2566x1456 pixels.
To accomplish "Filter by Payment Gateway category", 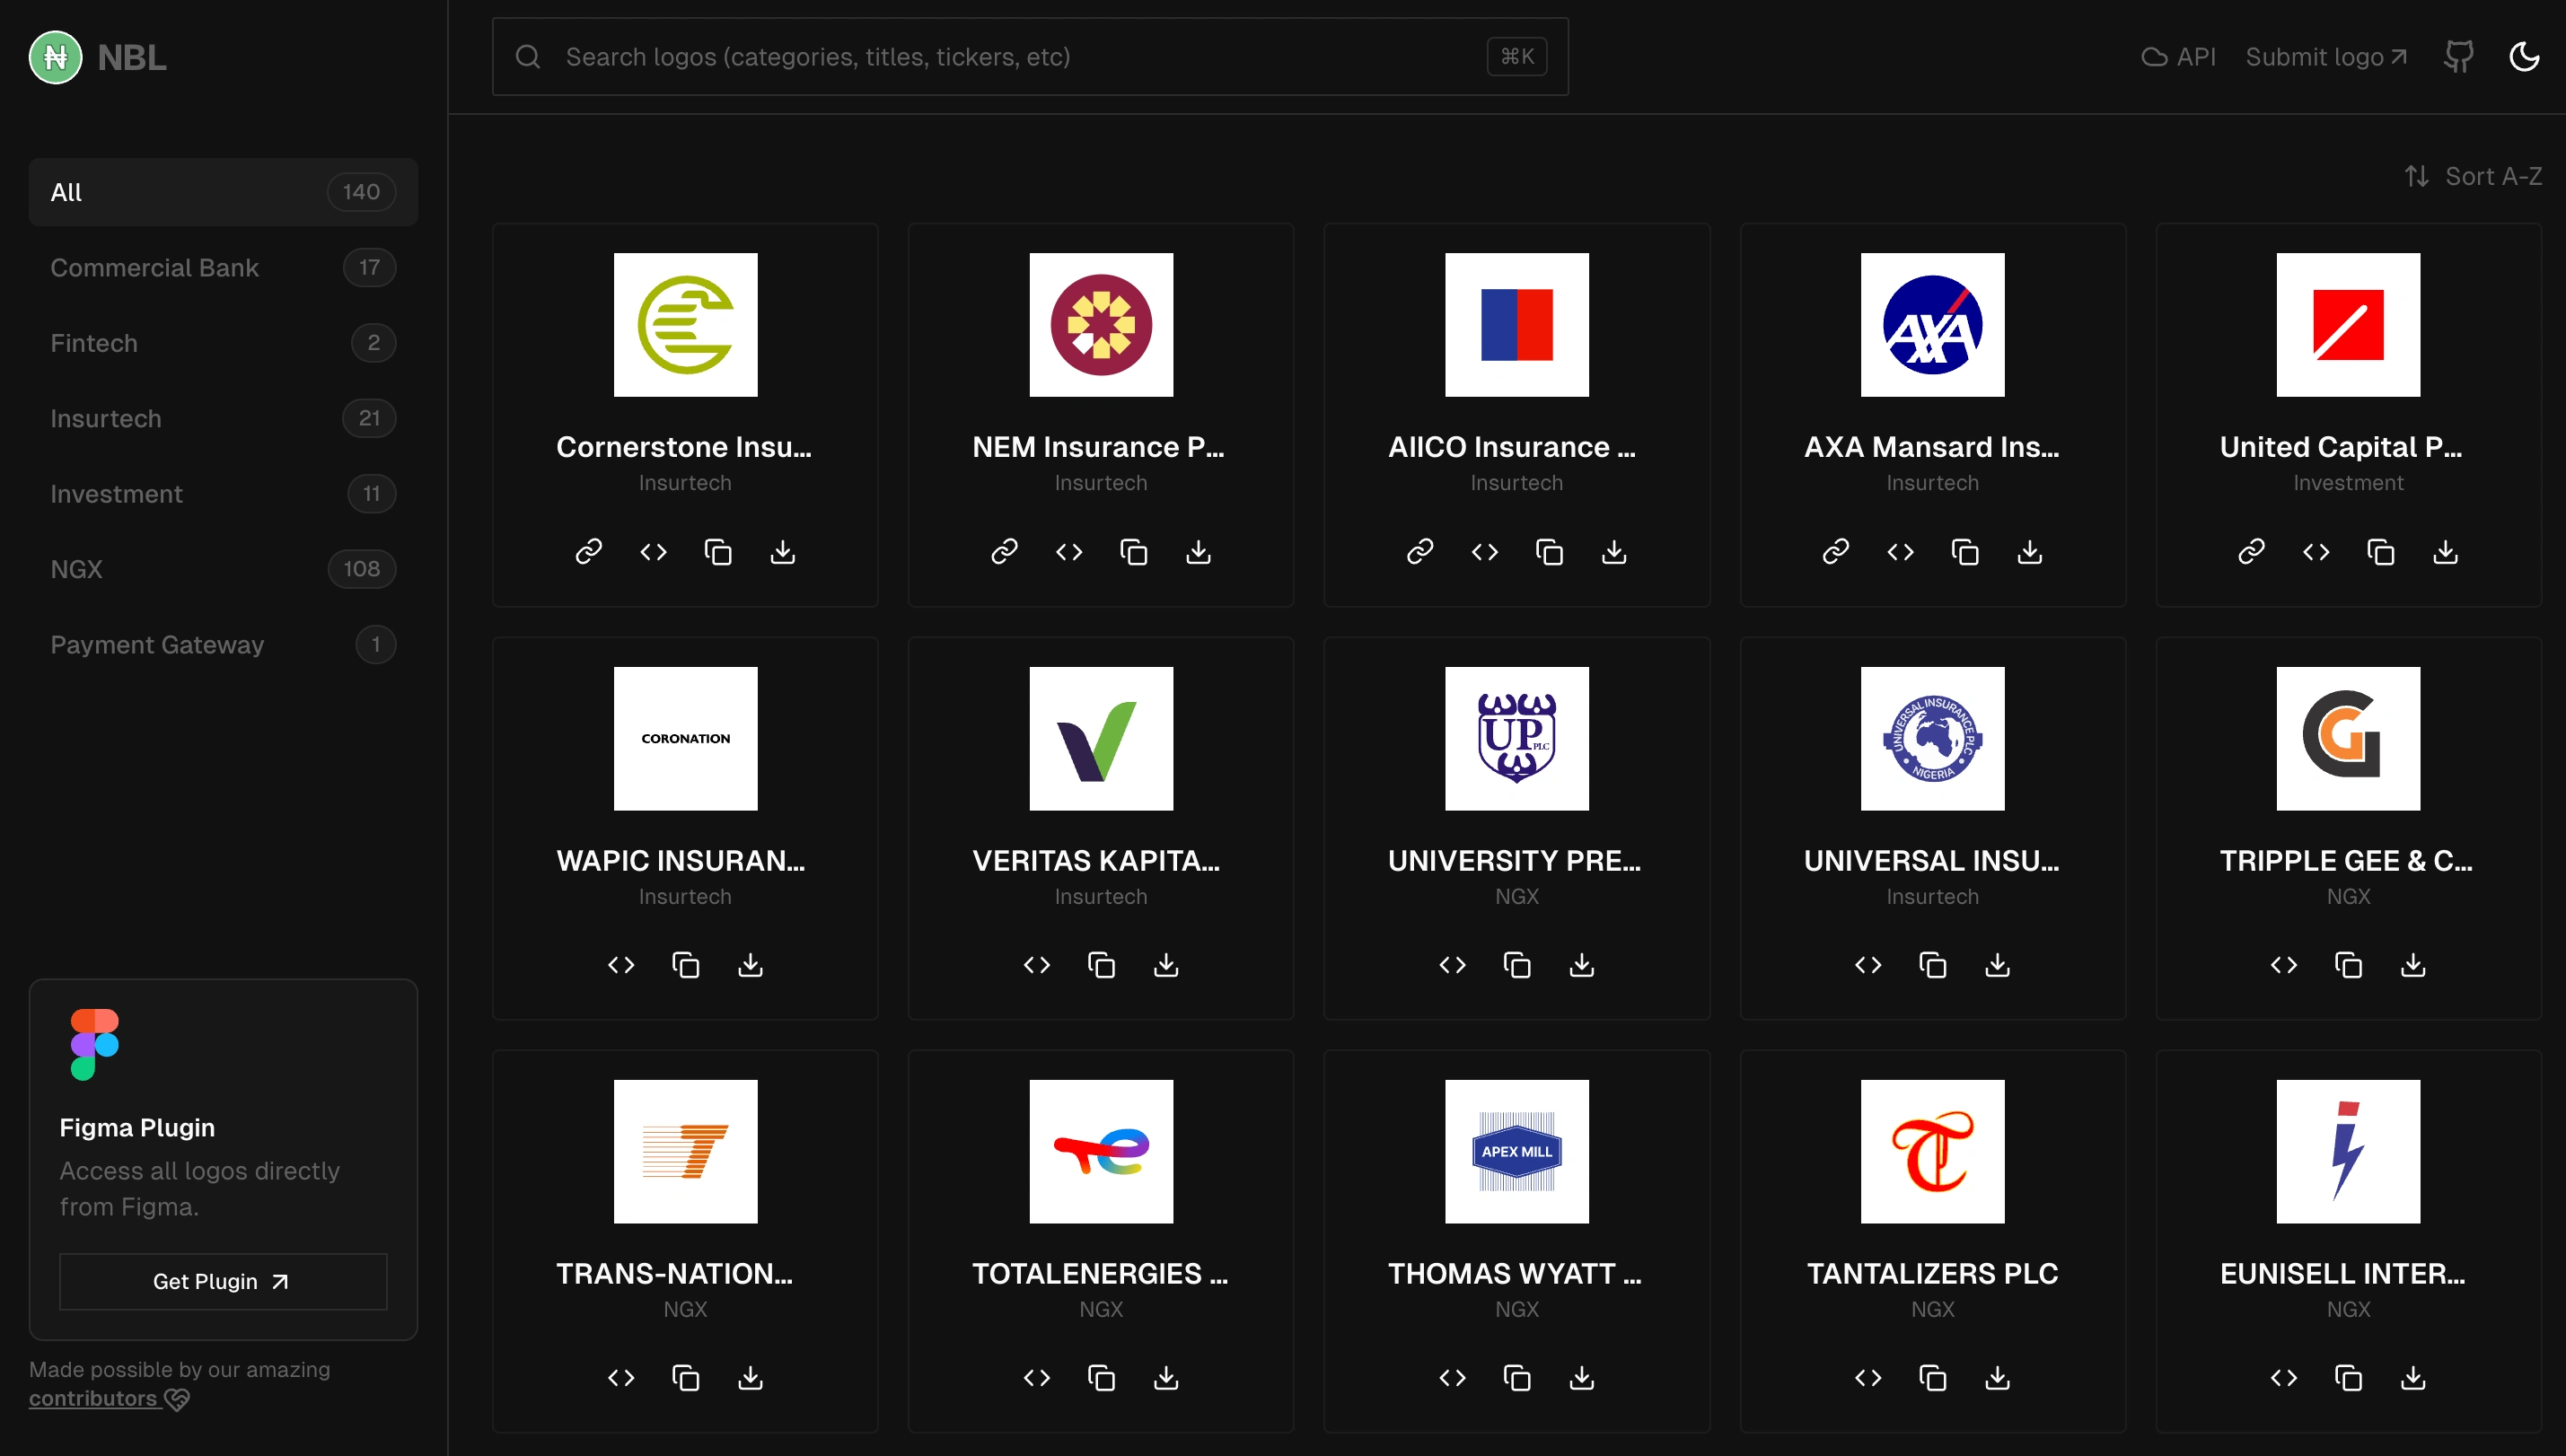I will point(223,645).
